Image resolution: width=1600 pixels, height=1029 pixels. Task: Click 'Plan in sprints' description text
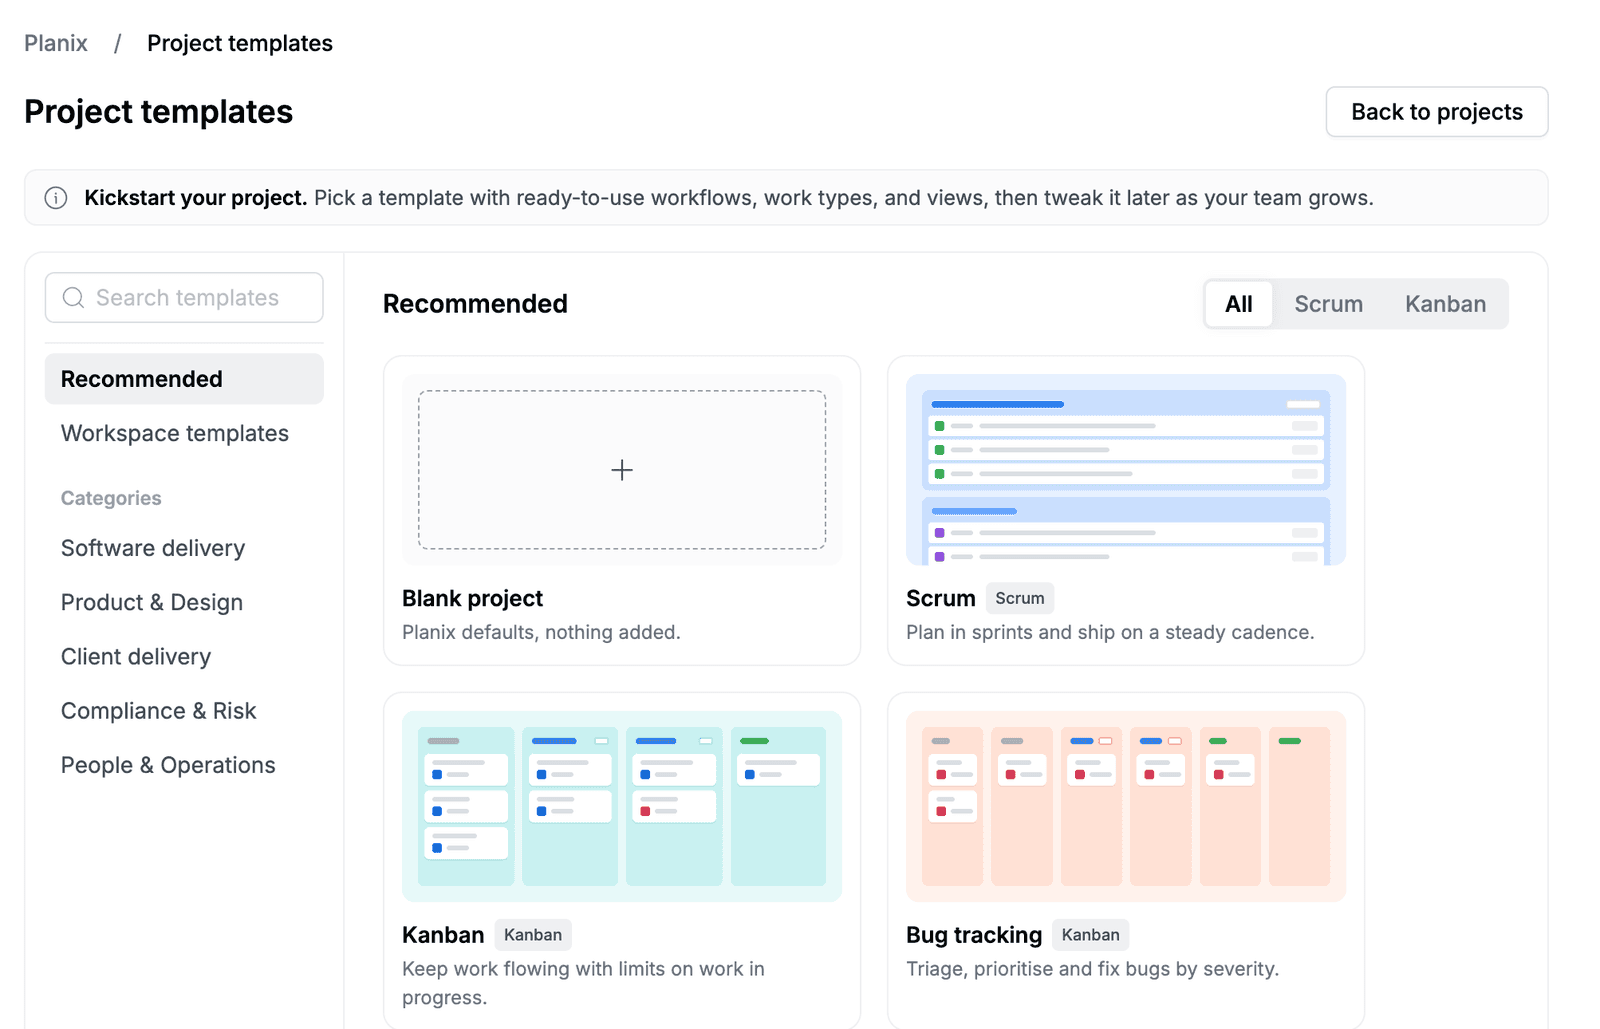tap(1110, 632)
